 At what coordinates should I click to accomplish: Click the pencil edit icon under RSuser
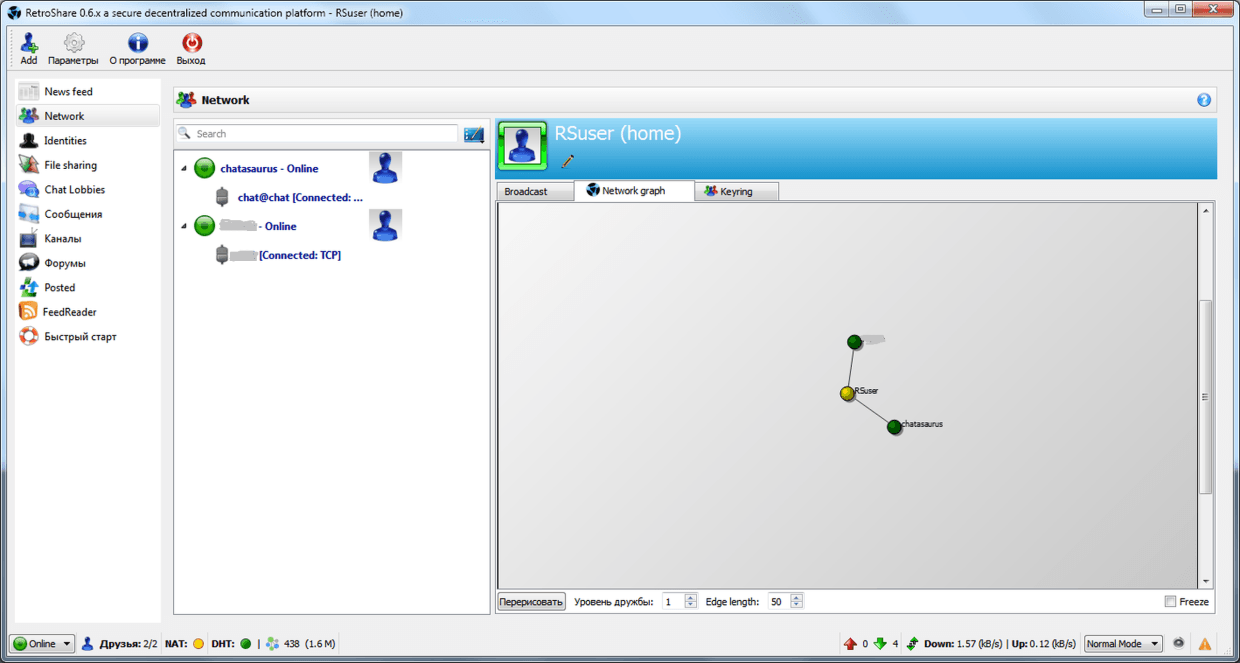pyautogui.click(x=568, y=161)
